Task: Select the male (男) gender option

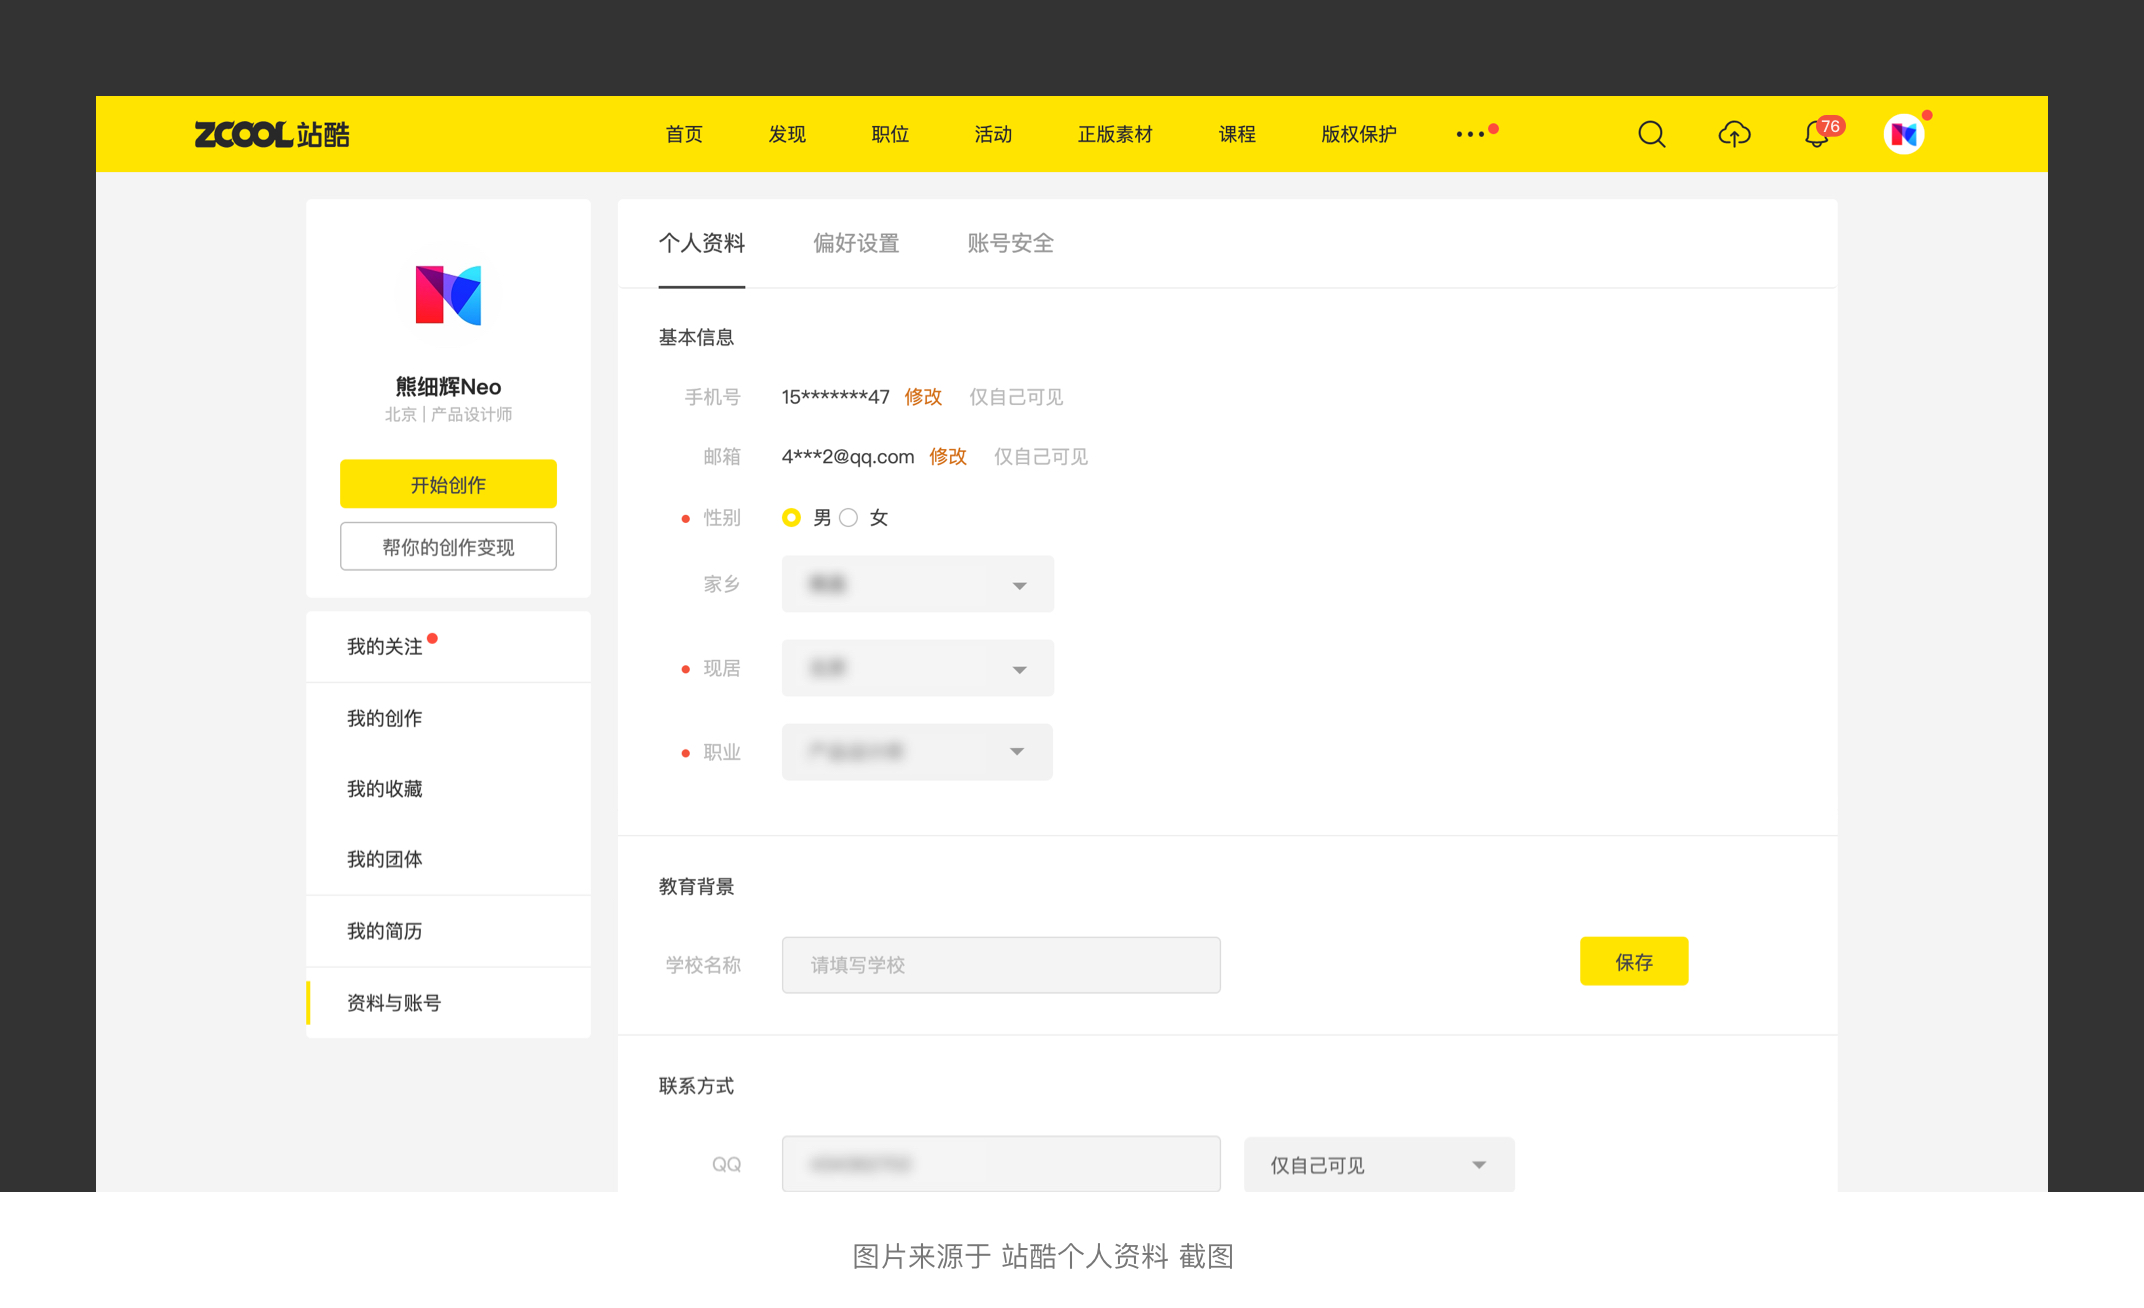Action: point(791,517)
